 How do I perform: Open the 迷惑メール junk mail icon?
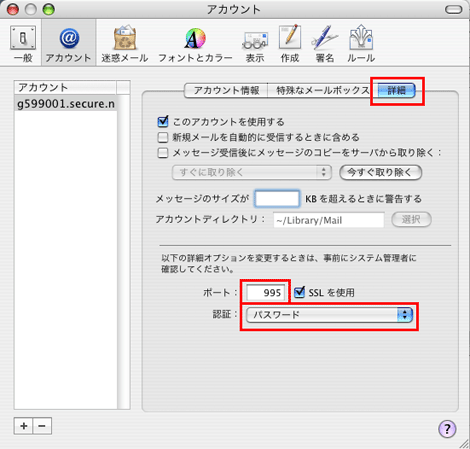pos(125,43)
